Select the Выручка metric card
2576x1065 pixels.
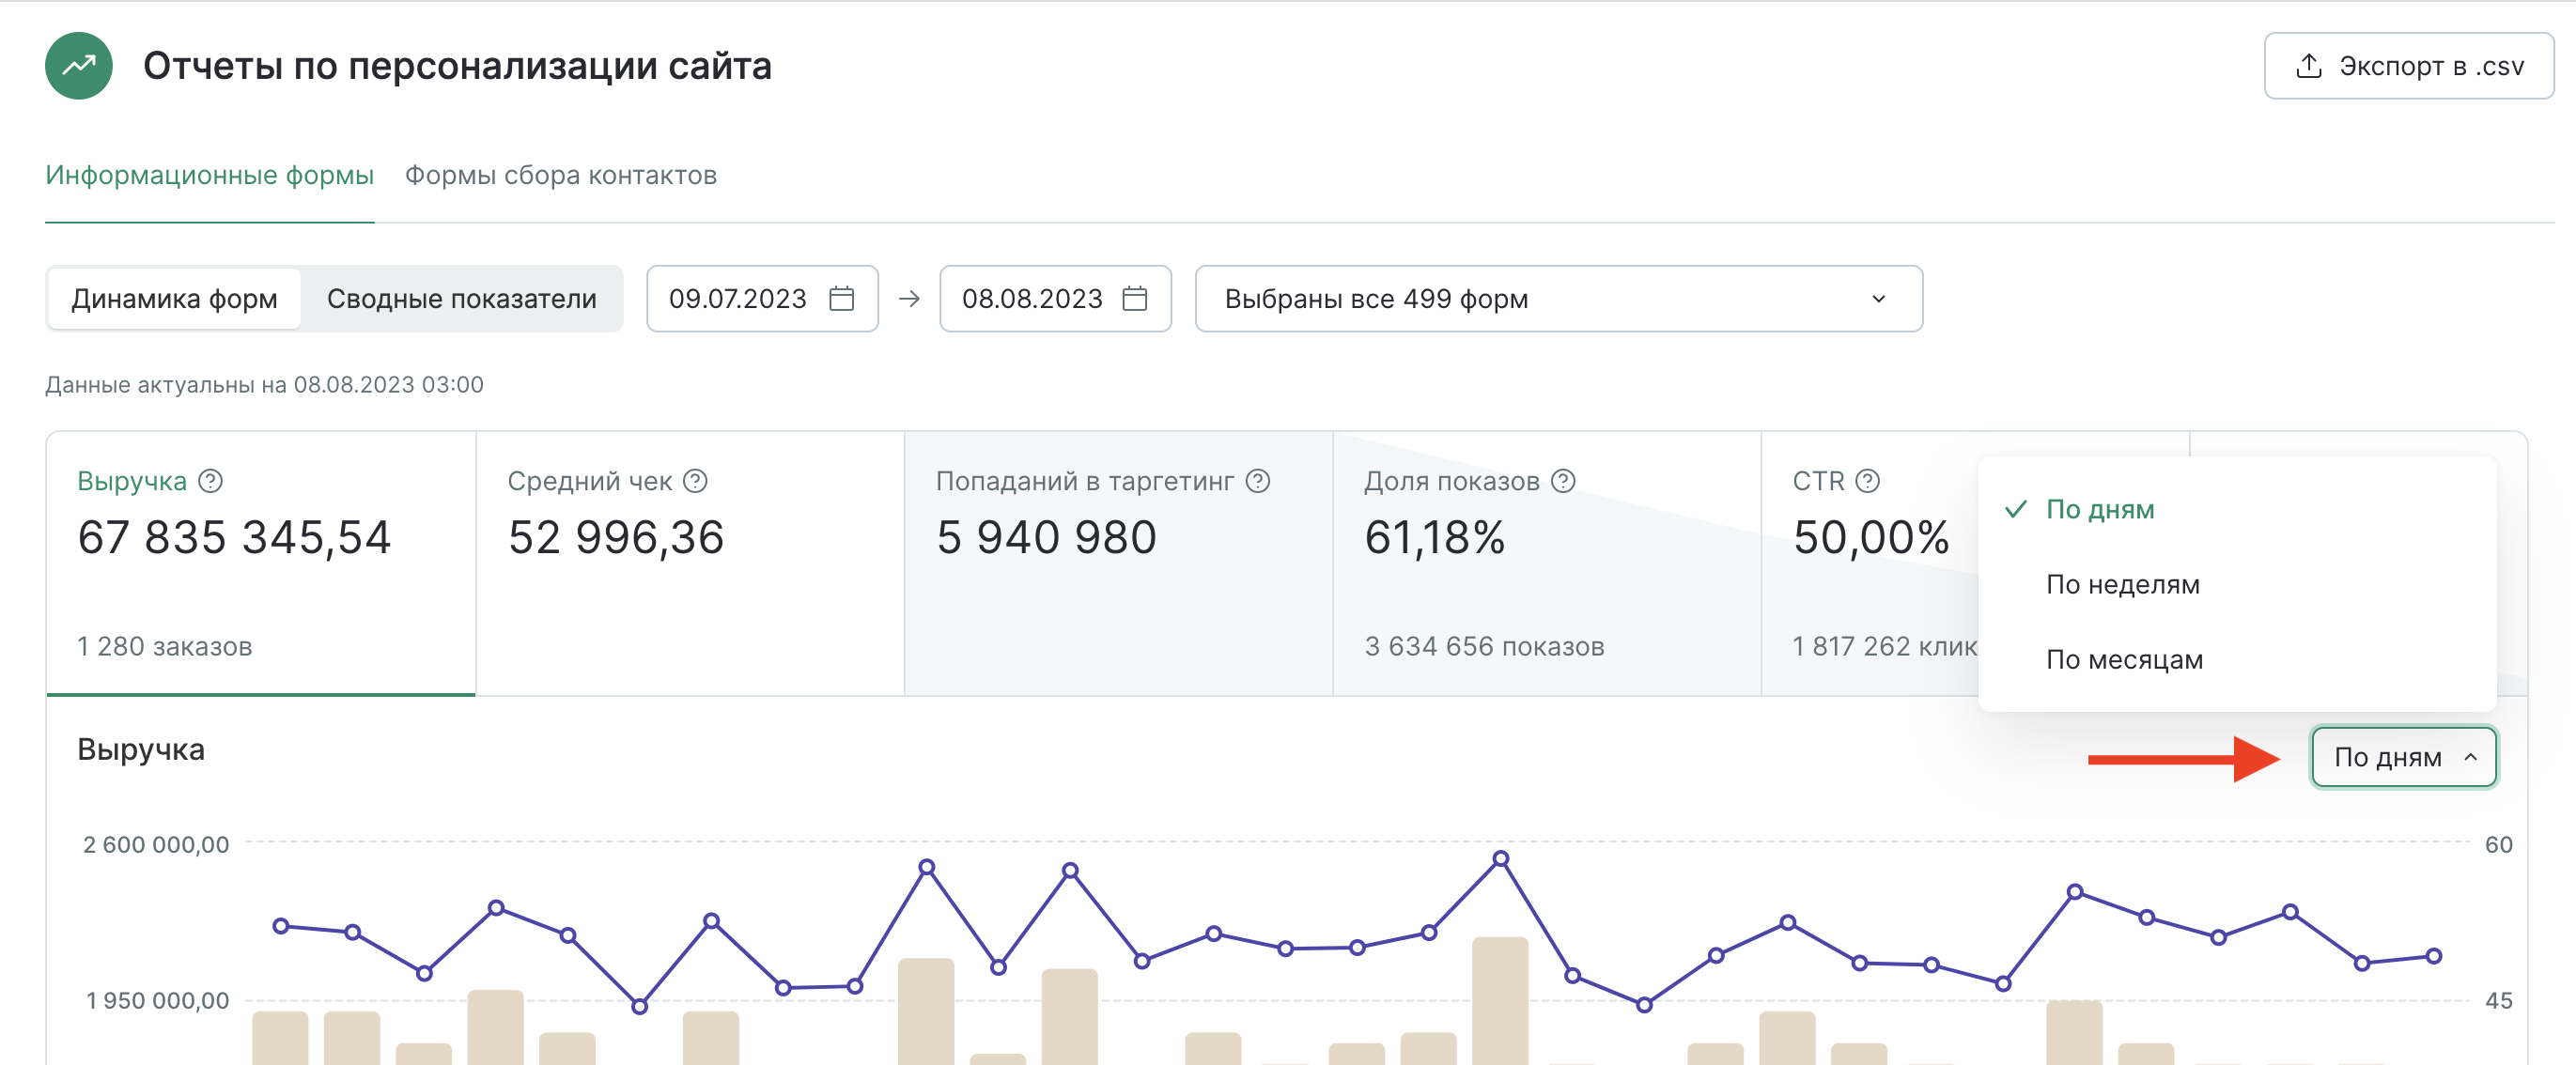(261, 563)
